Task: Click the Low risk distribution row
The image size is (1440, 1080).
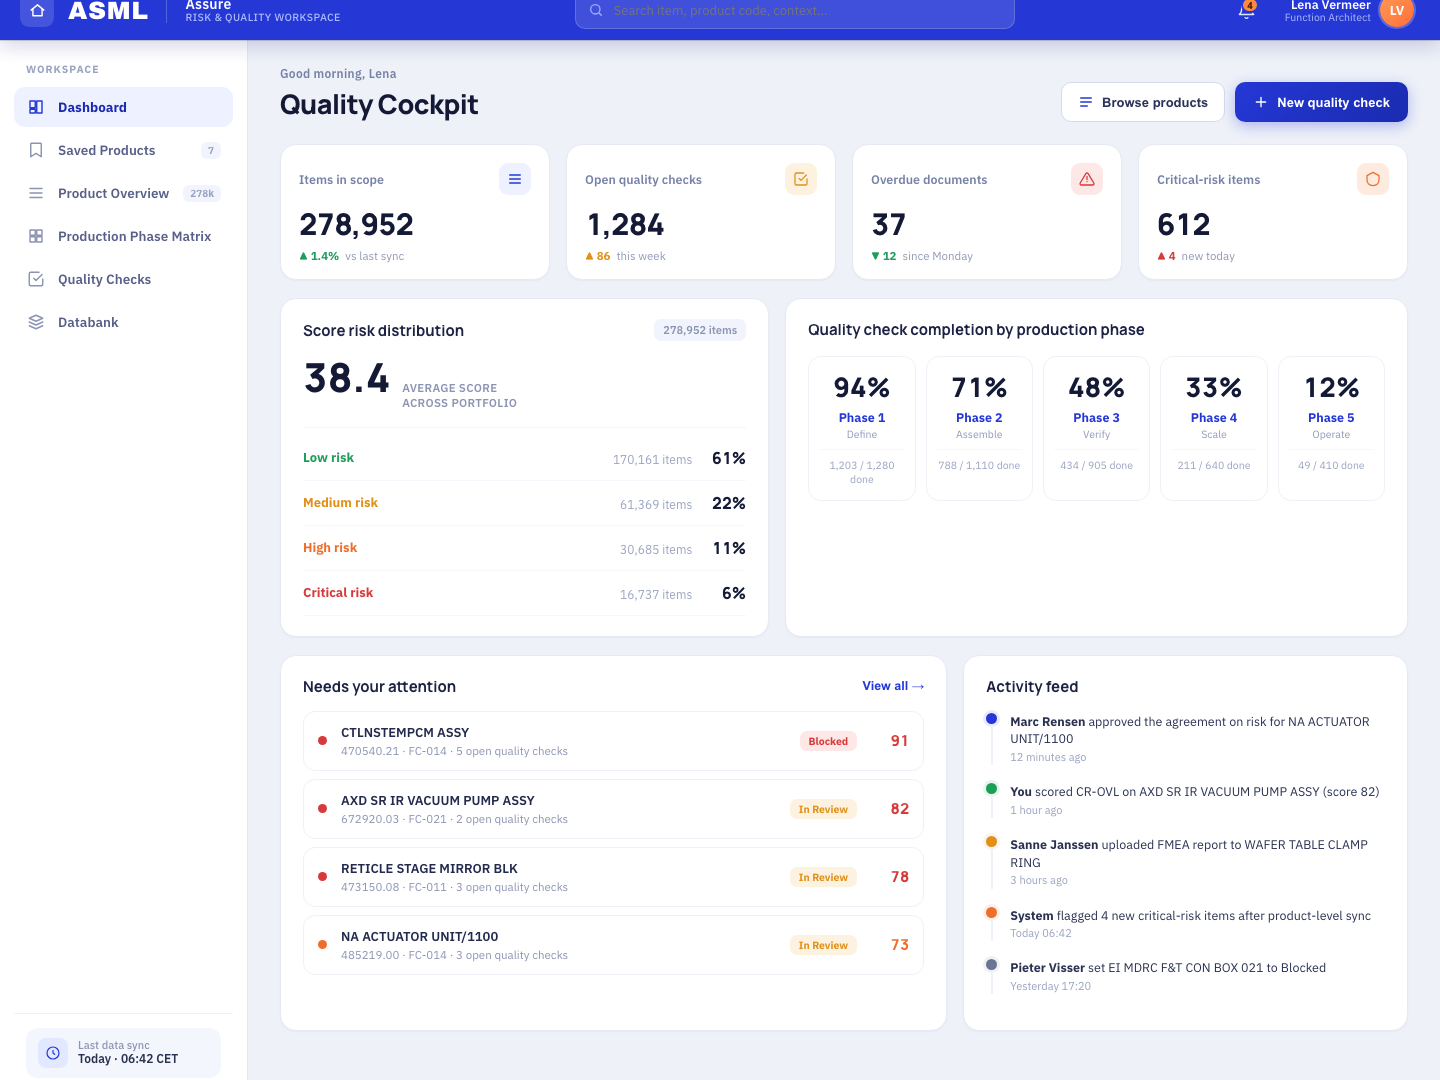Action: point(524,458)
